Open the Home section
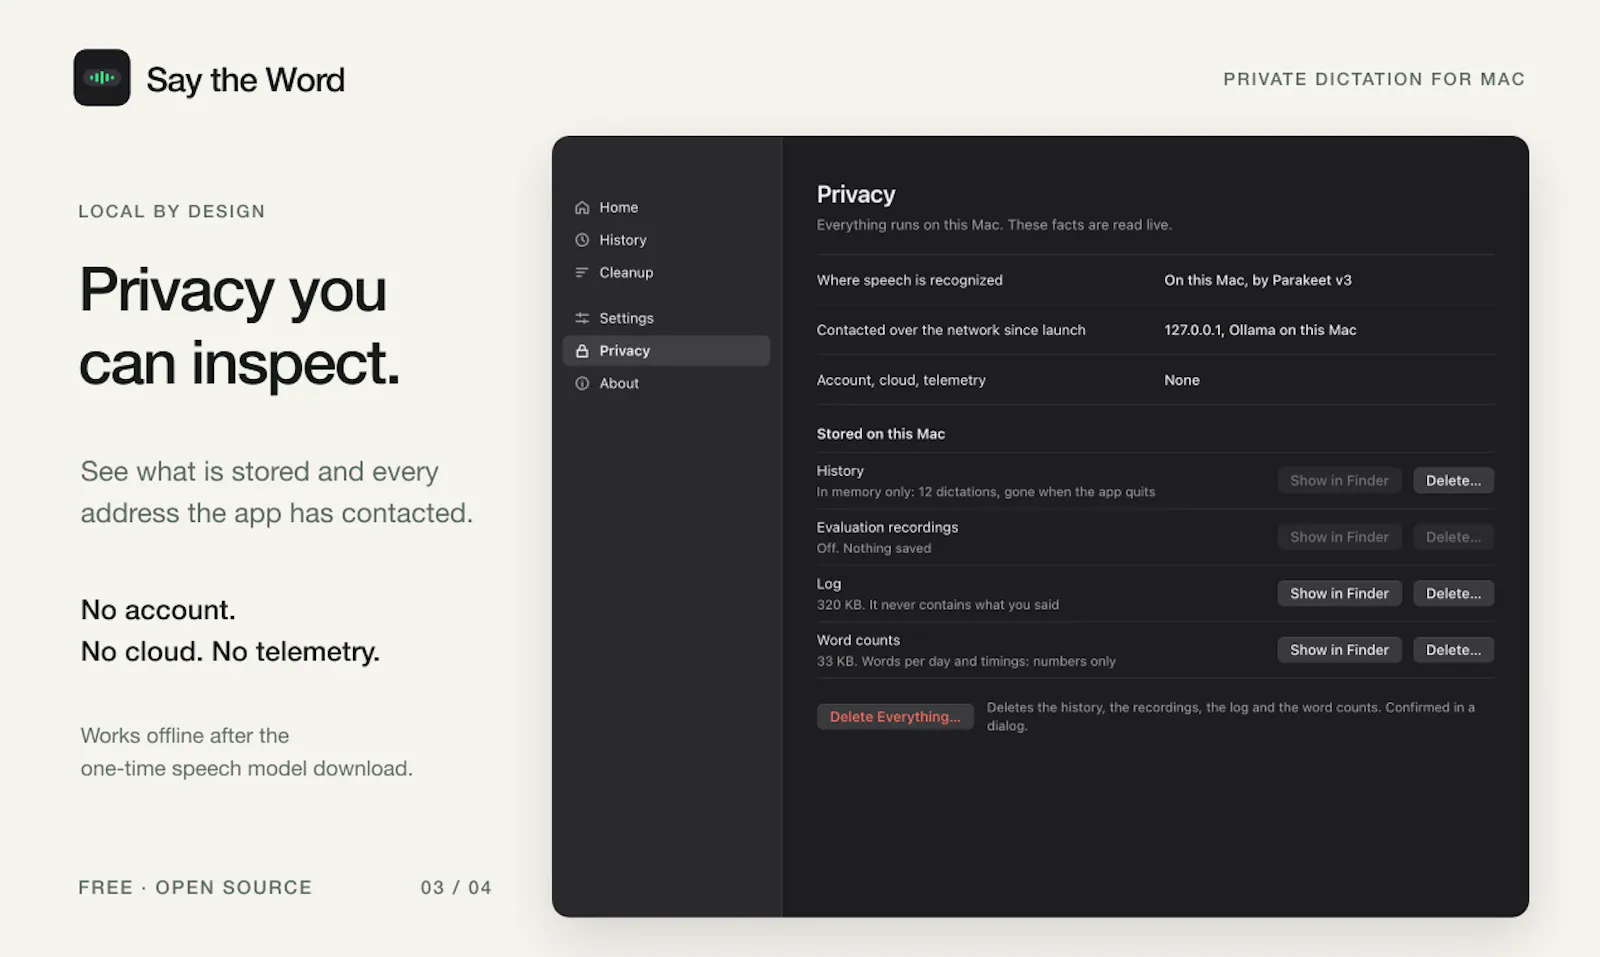 click(x=666, y=207)
